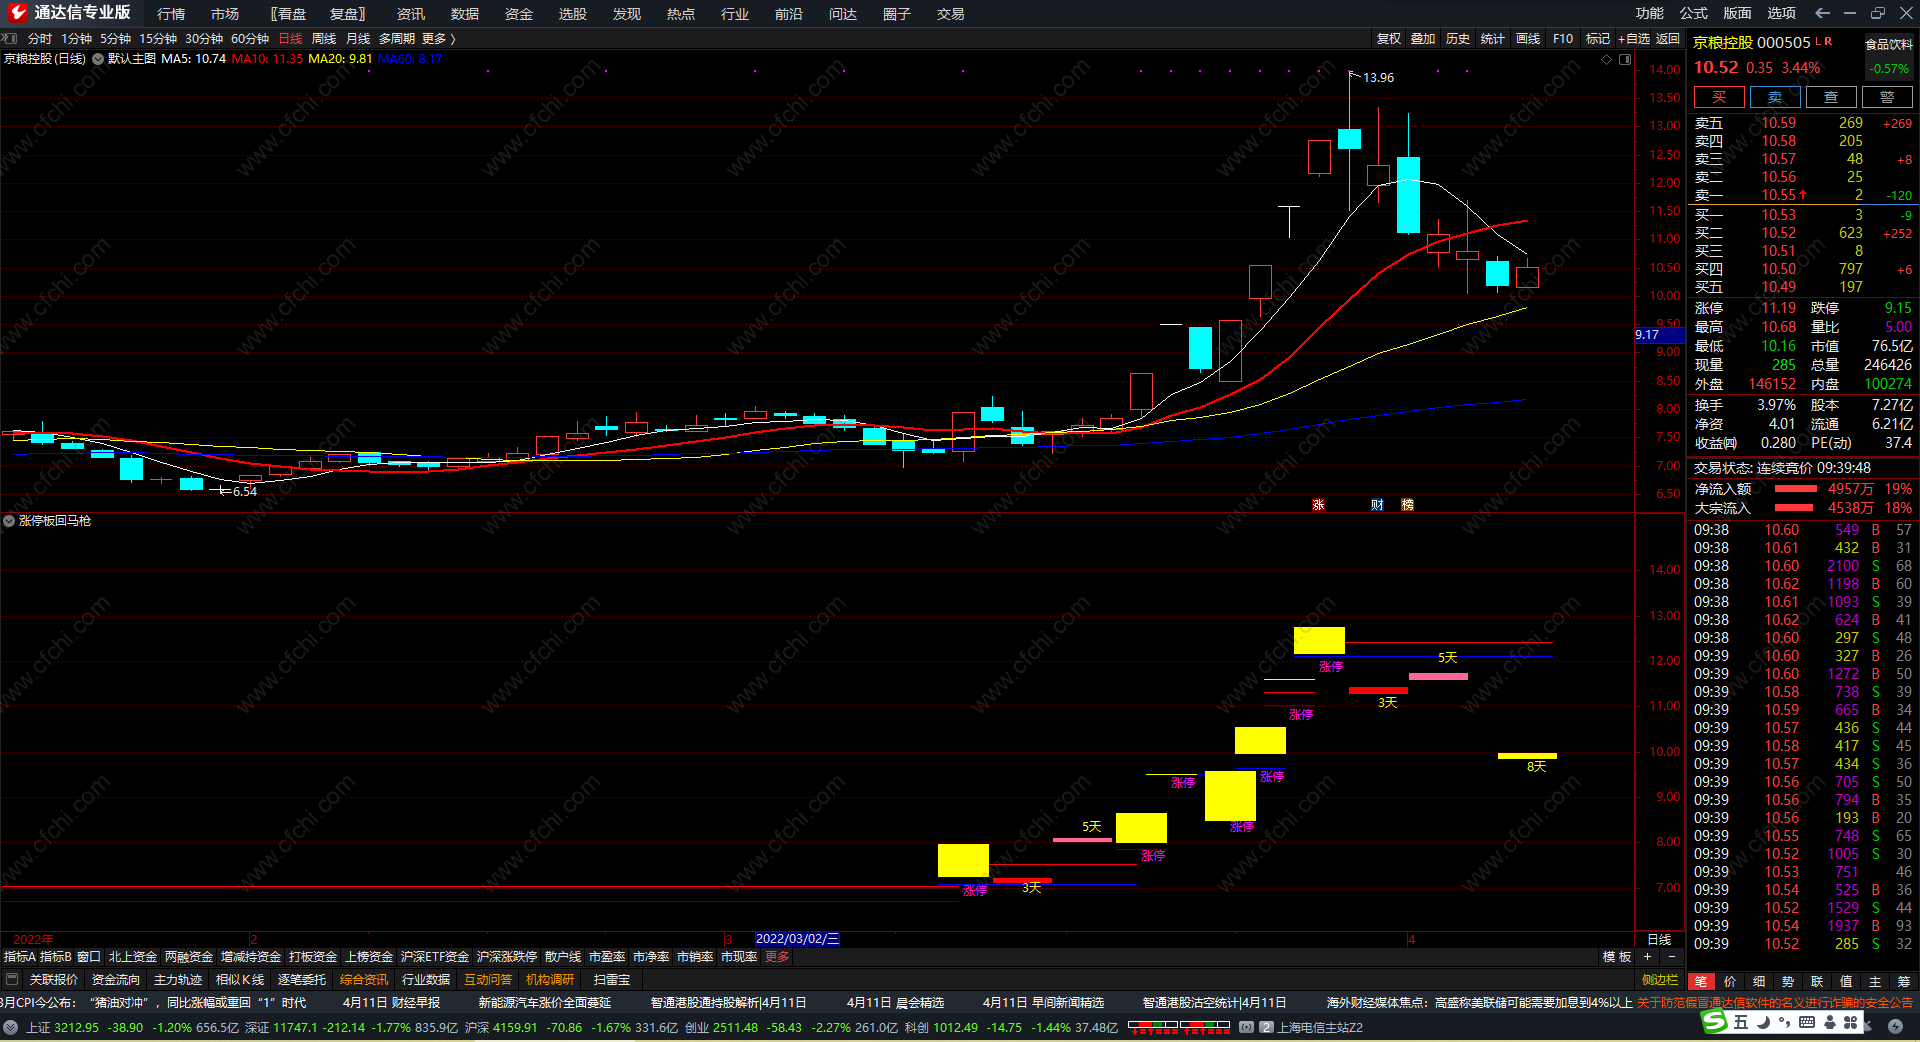The height and width of the screenshot is (1042, 1920).
Task: Switch to the 60分钟 period
Action: pyautogui.click(x=250, y=38)
